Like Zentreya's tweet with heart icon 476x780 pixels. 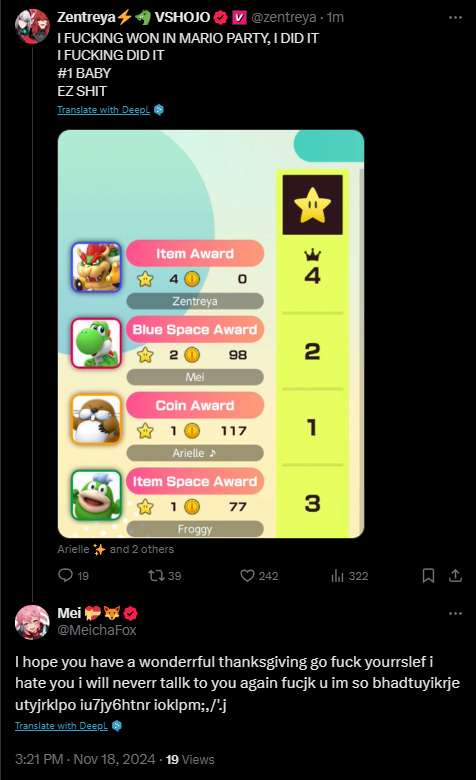247,576
